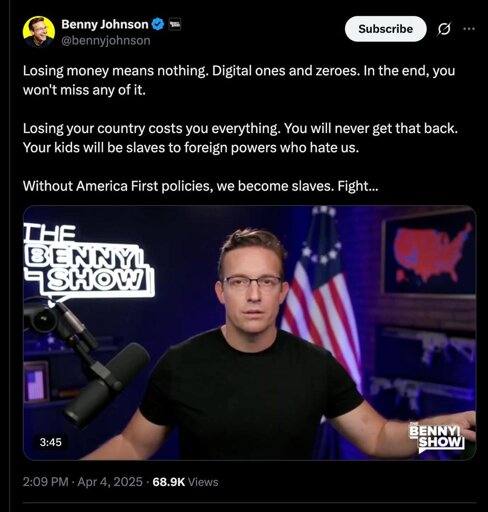This screenshot has width=488, height=512.
Task: Click the small affiliate badge after the checkmark
Action: coord(174,24)
